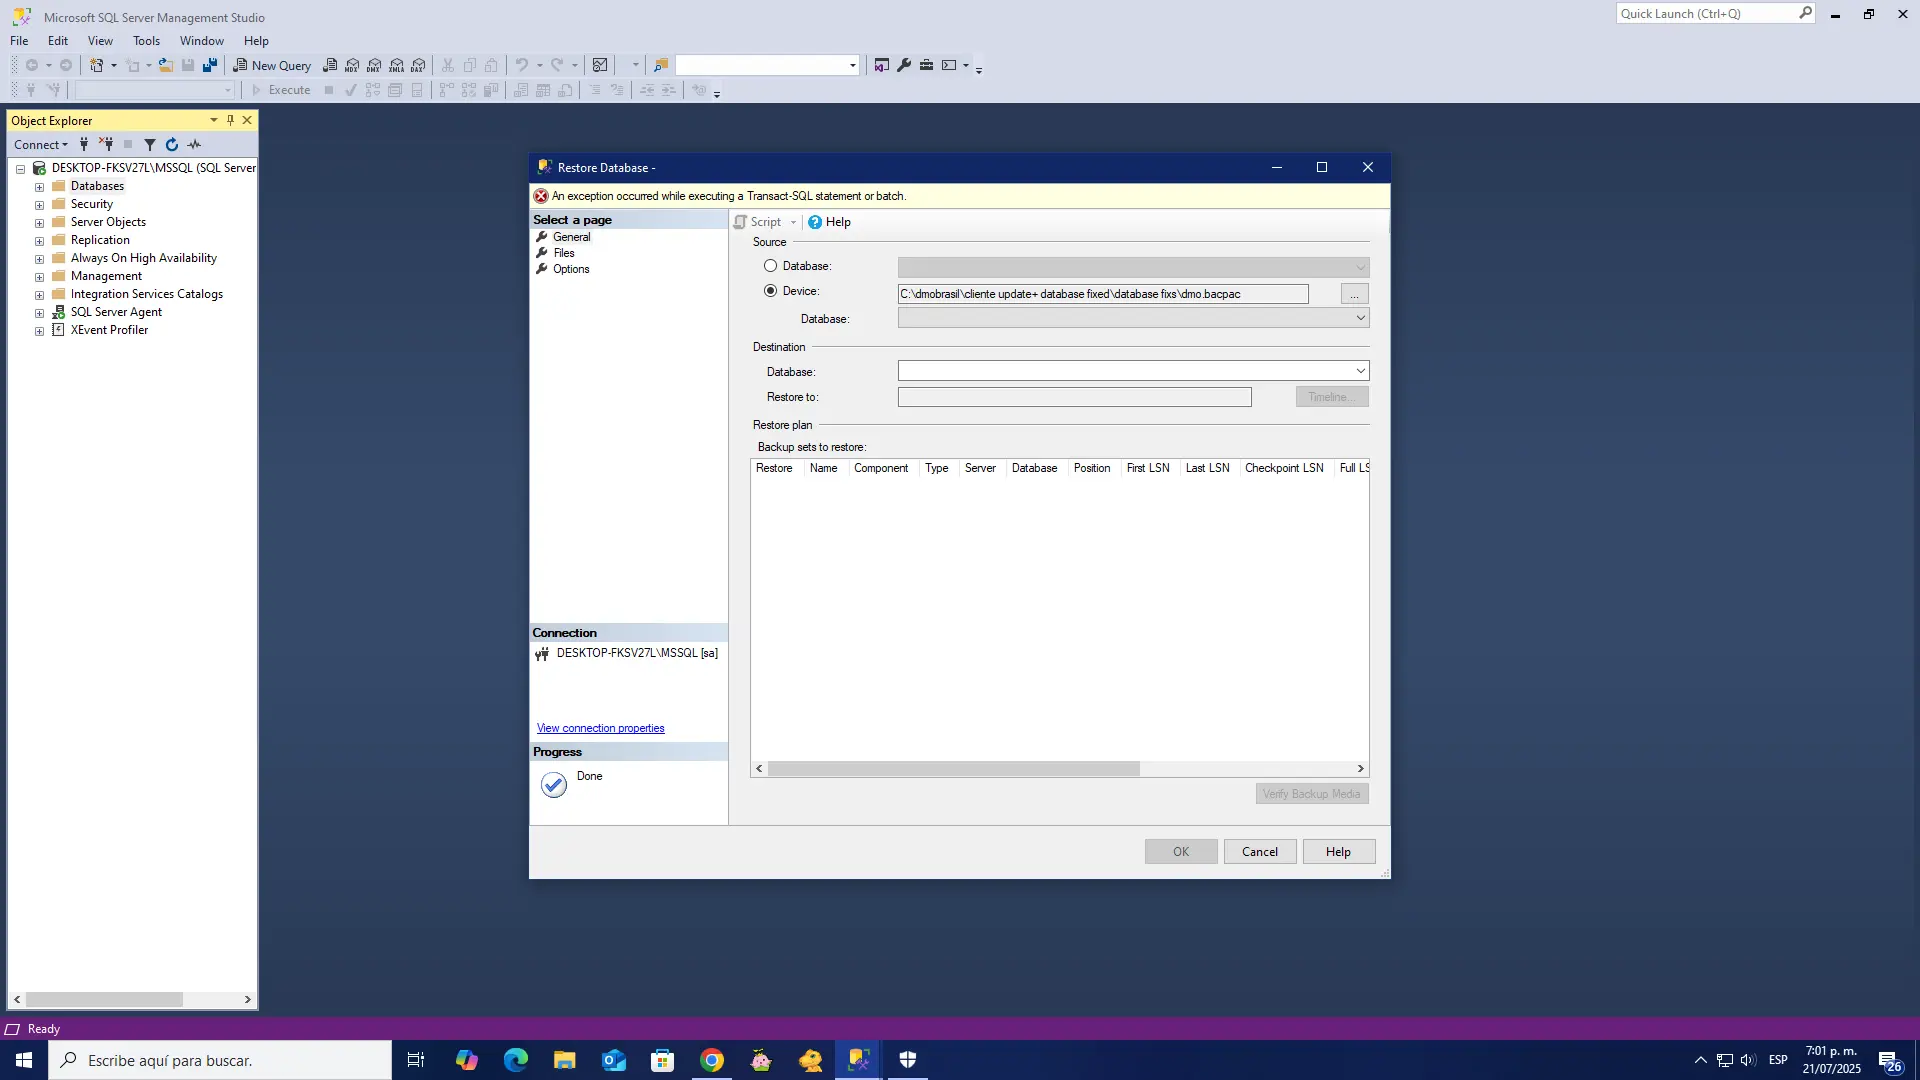Image resolution: width=1920 pixels, height=1080 pixels.
Task: Click the Database Engine Query icon
Action: pyautogui.click(x=330, y=65)
